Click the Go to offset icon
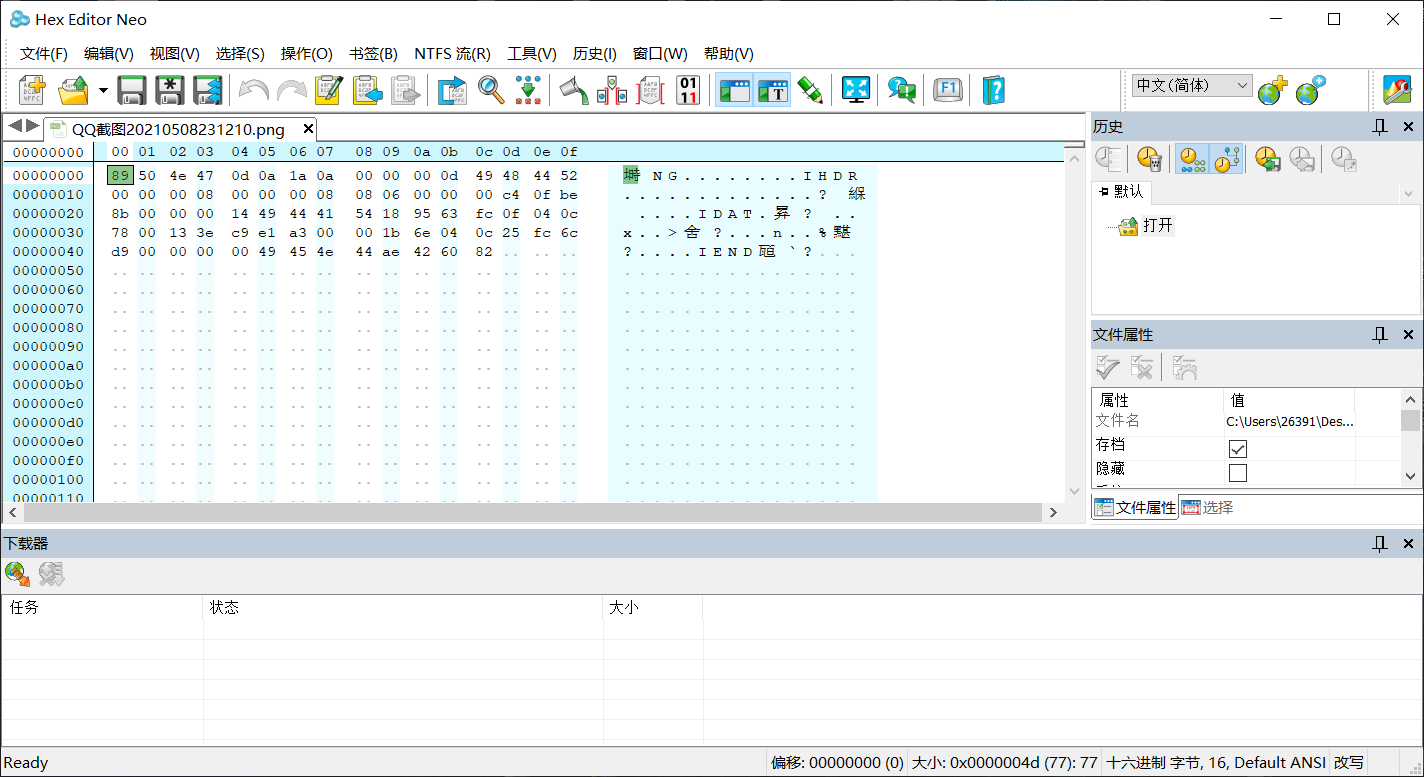The width and height of the screenshot is (1424, 777). [x=452, y=90]
